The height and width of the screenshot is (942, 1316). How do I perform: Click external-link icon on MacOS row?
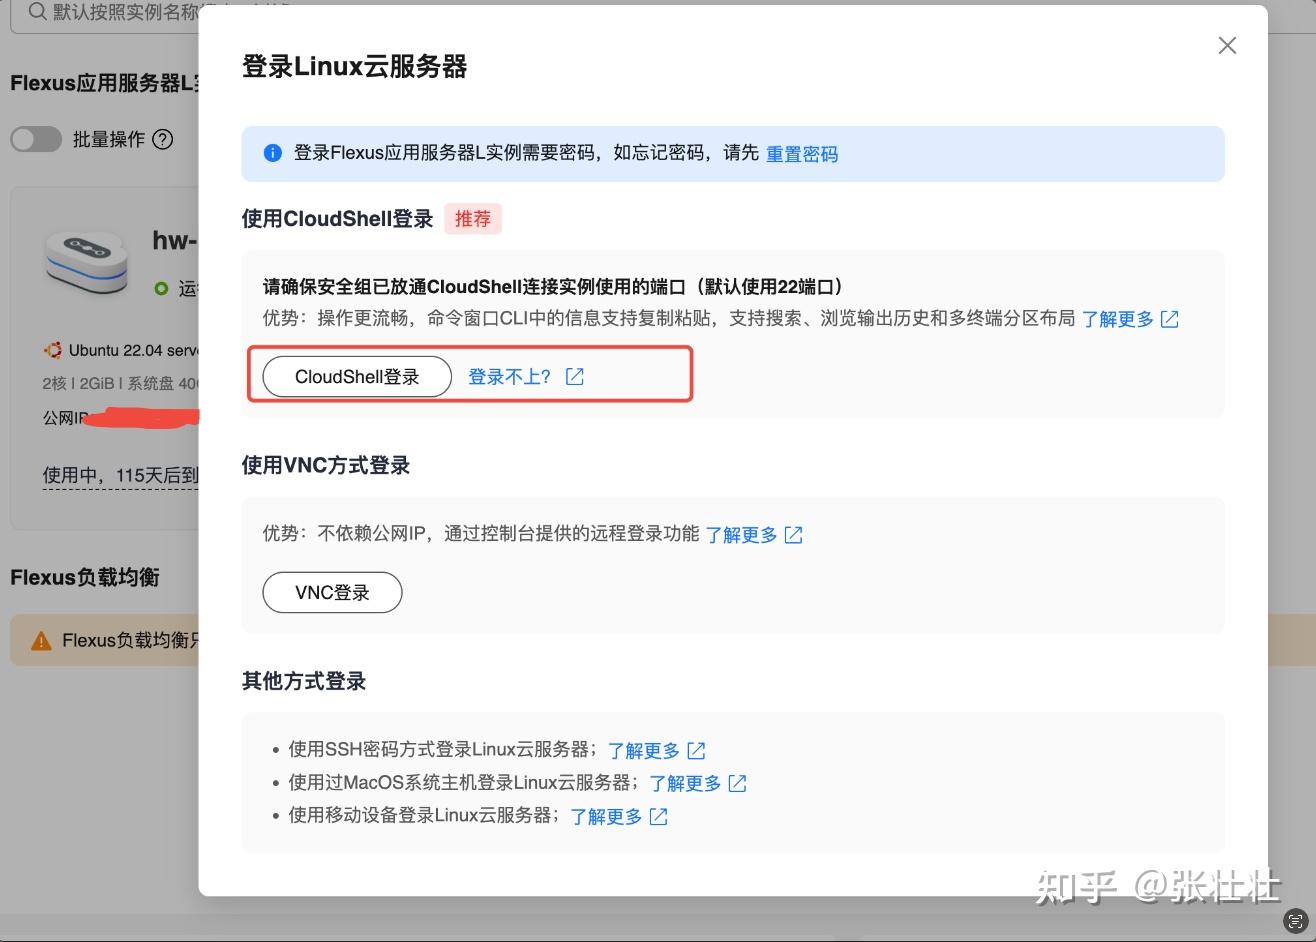(x=738, y=783)
